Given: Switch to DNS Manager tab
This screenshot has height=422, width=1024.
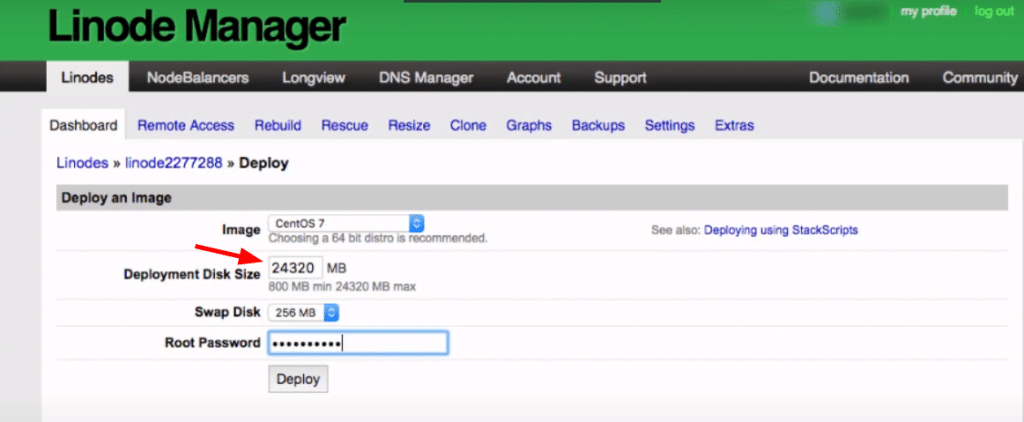Looking at the screenshot, I should pyautogui.click(x=426, y=78).
